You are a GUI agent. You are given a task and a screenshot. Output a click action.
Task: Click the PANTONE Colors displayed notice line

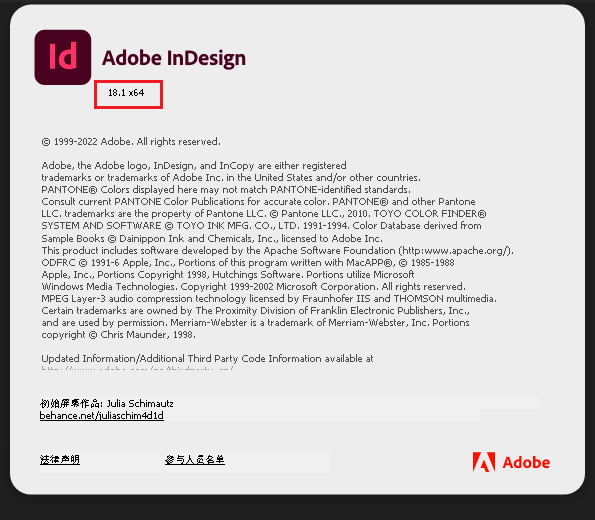(x=226, y=189)
